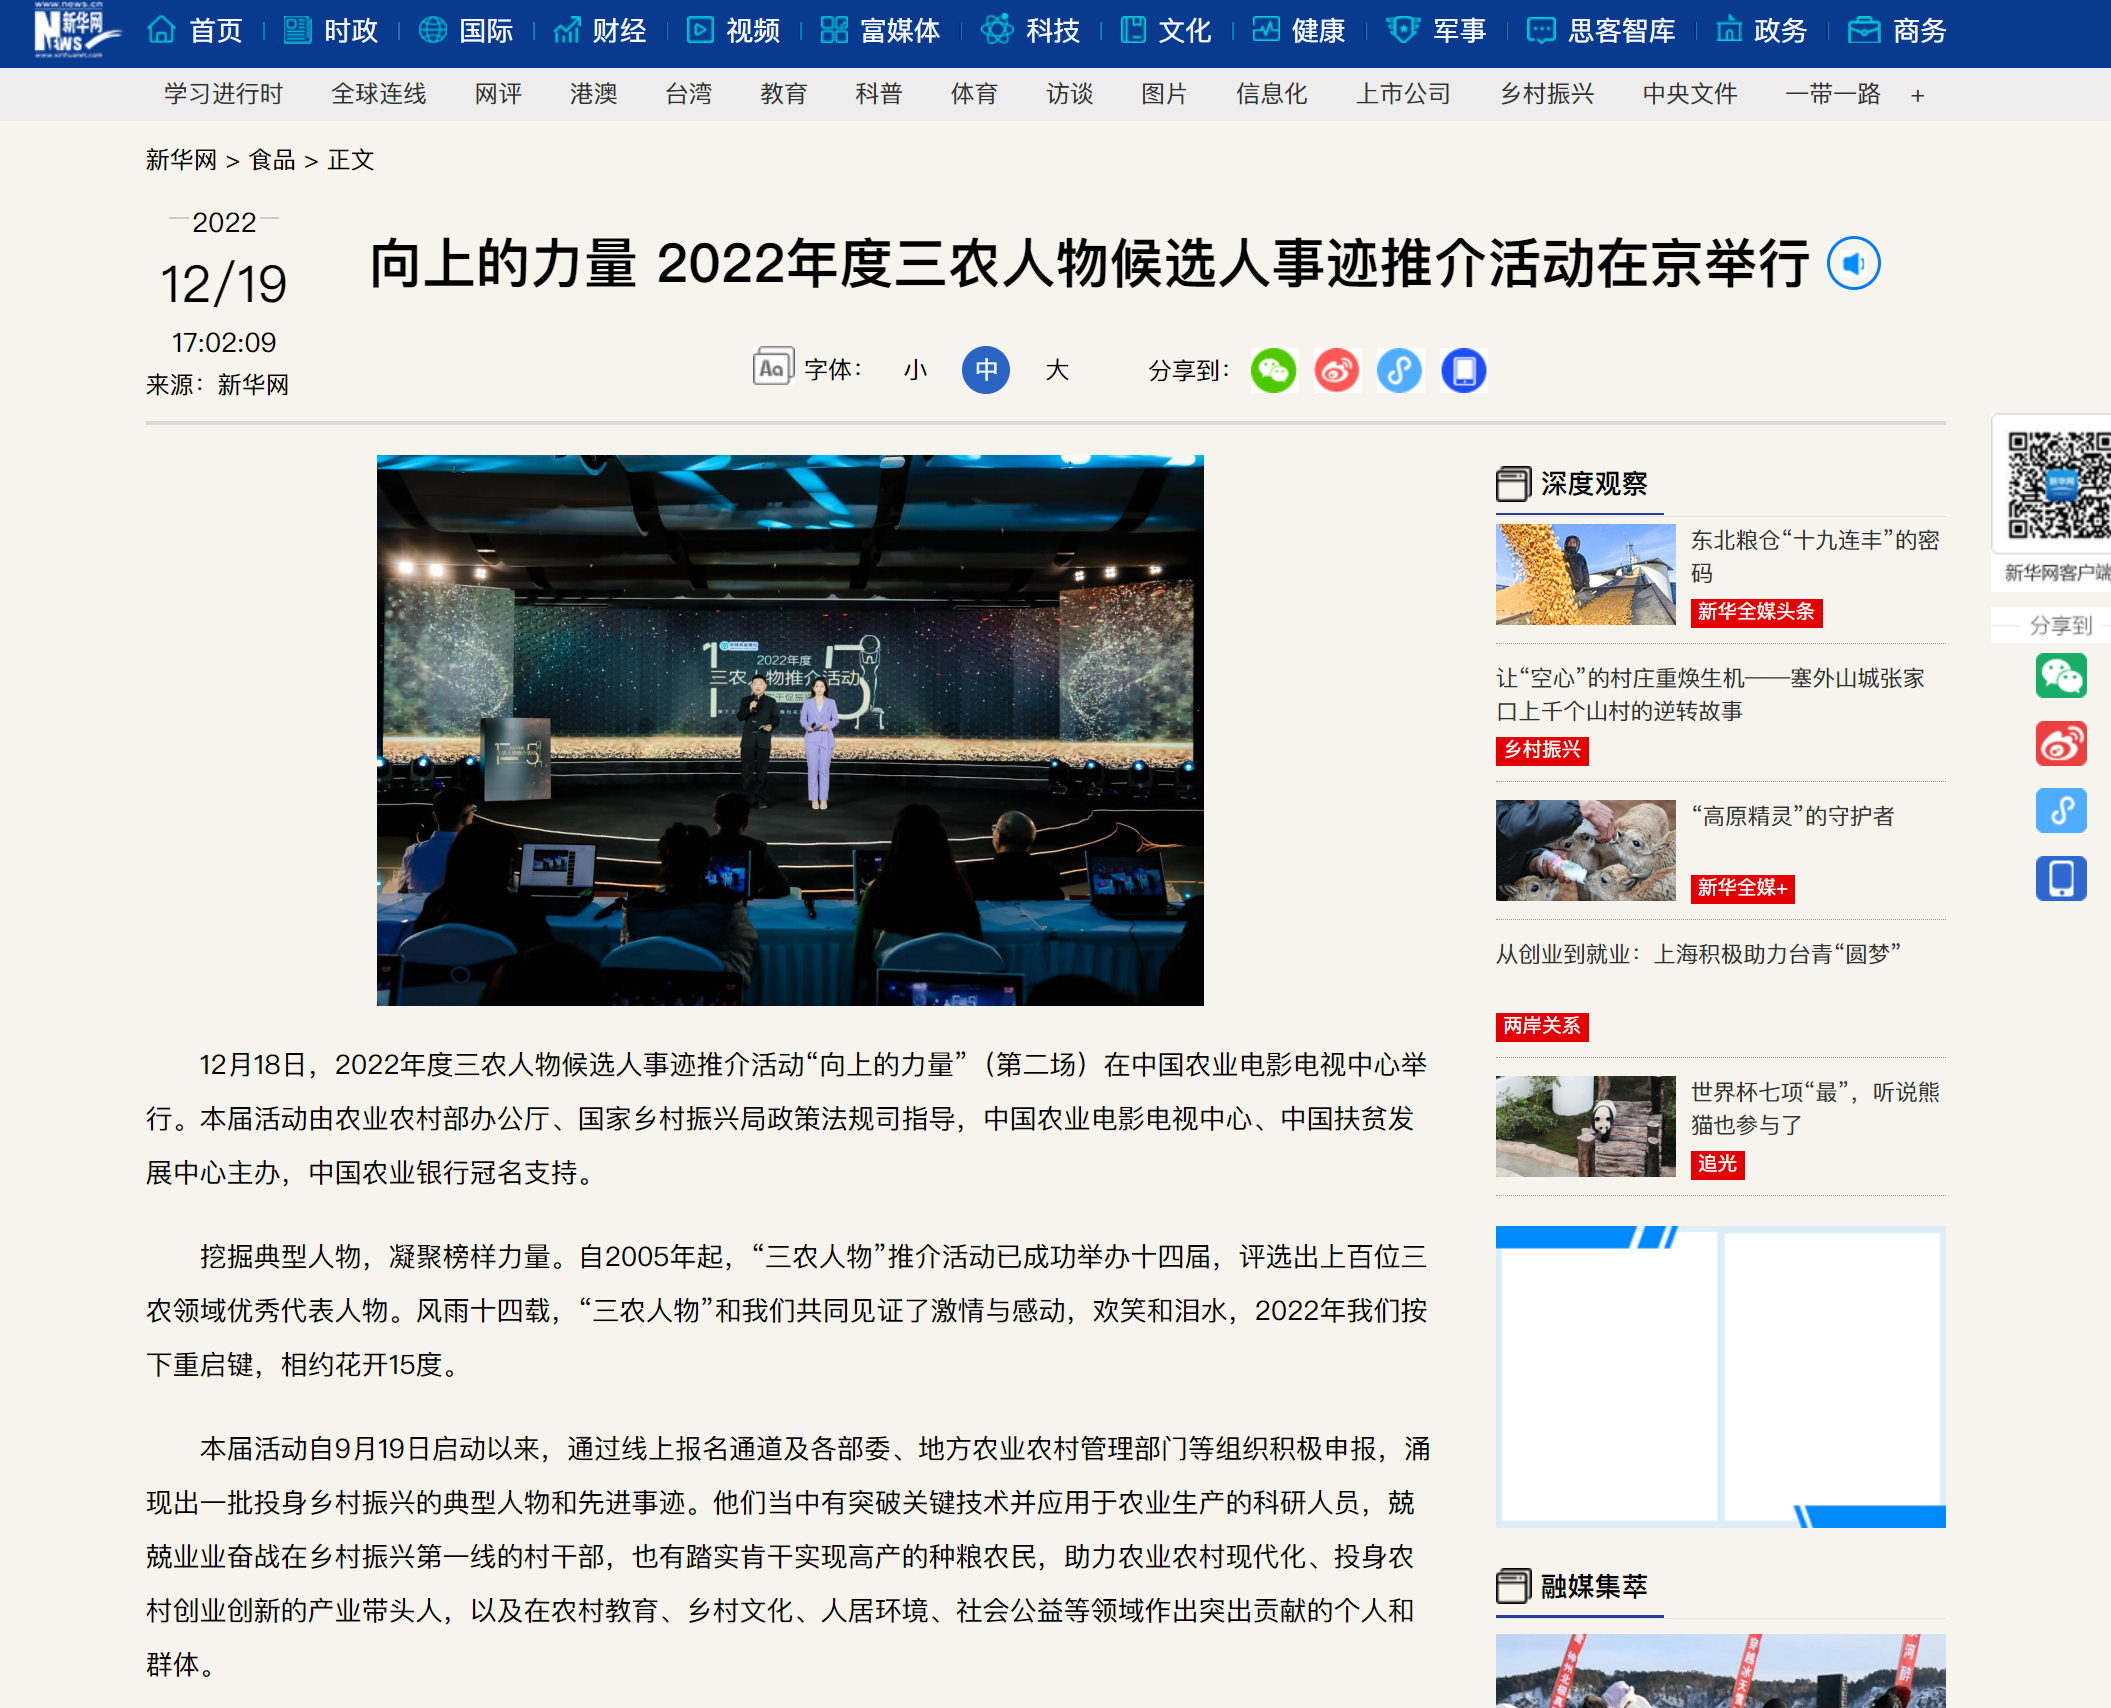Go to 上市公司 in sub navigation
The width and height of the screenshot is (2111, 1708).
(1403, 94)
